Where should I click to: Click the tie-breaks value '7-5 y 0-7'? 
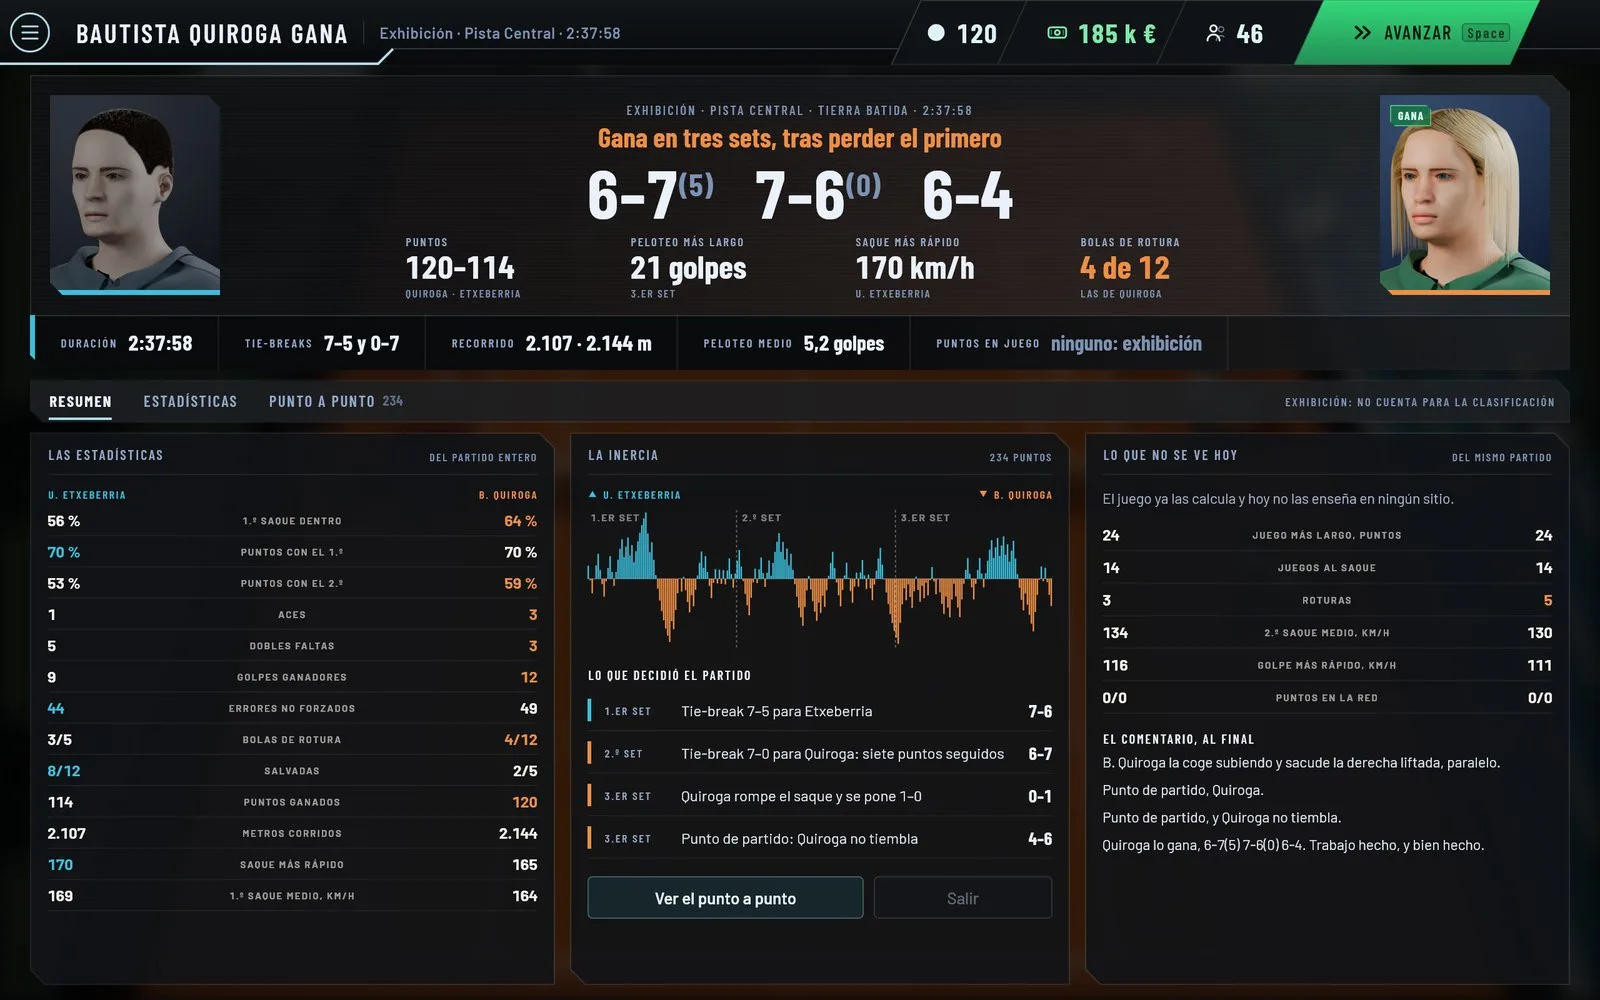click(x=361, y=343)
